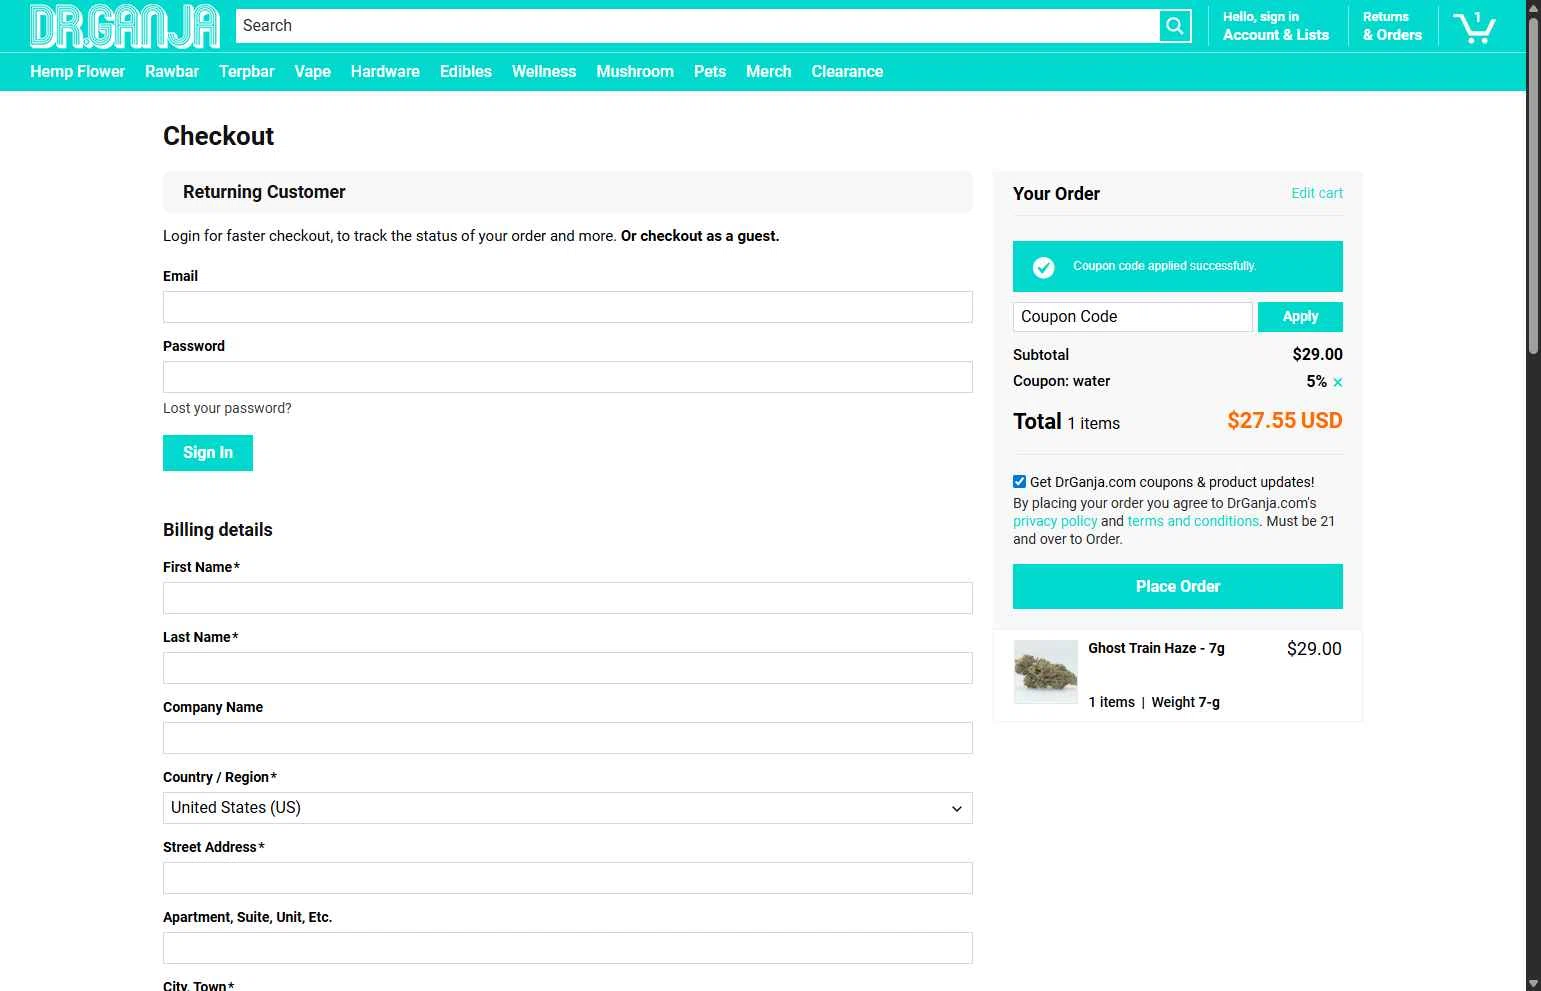Follow the Edit cart link
1541x991 pixels.
[x=1317, y=193]
